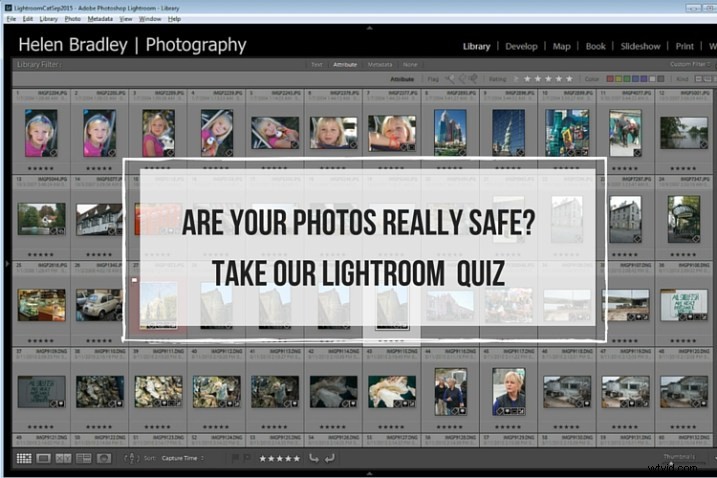This screenshot has height=478, width=717.
Task: Filter by no color label gray swatch
Action: [660, 79]
